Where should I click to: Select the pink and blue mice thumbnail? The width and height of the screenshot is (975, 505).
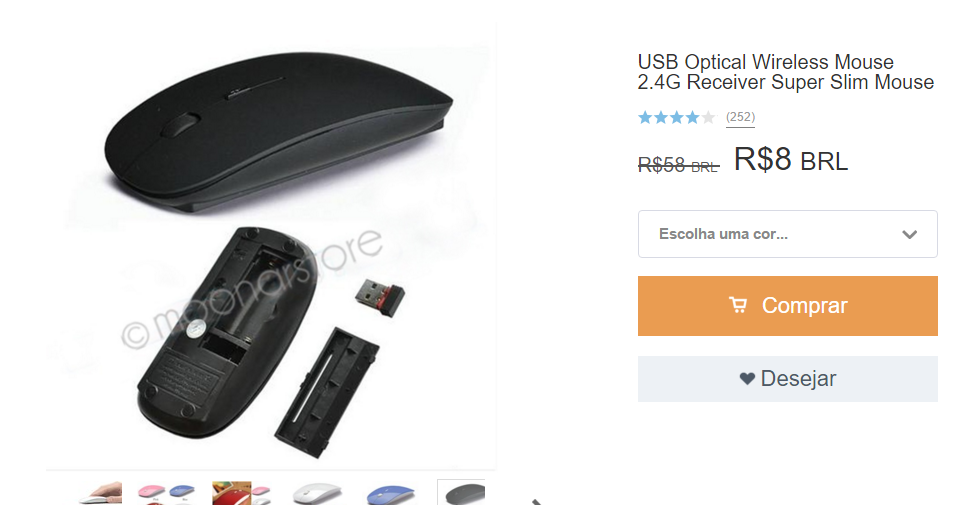166,493
